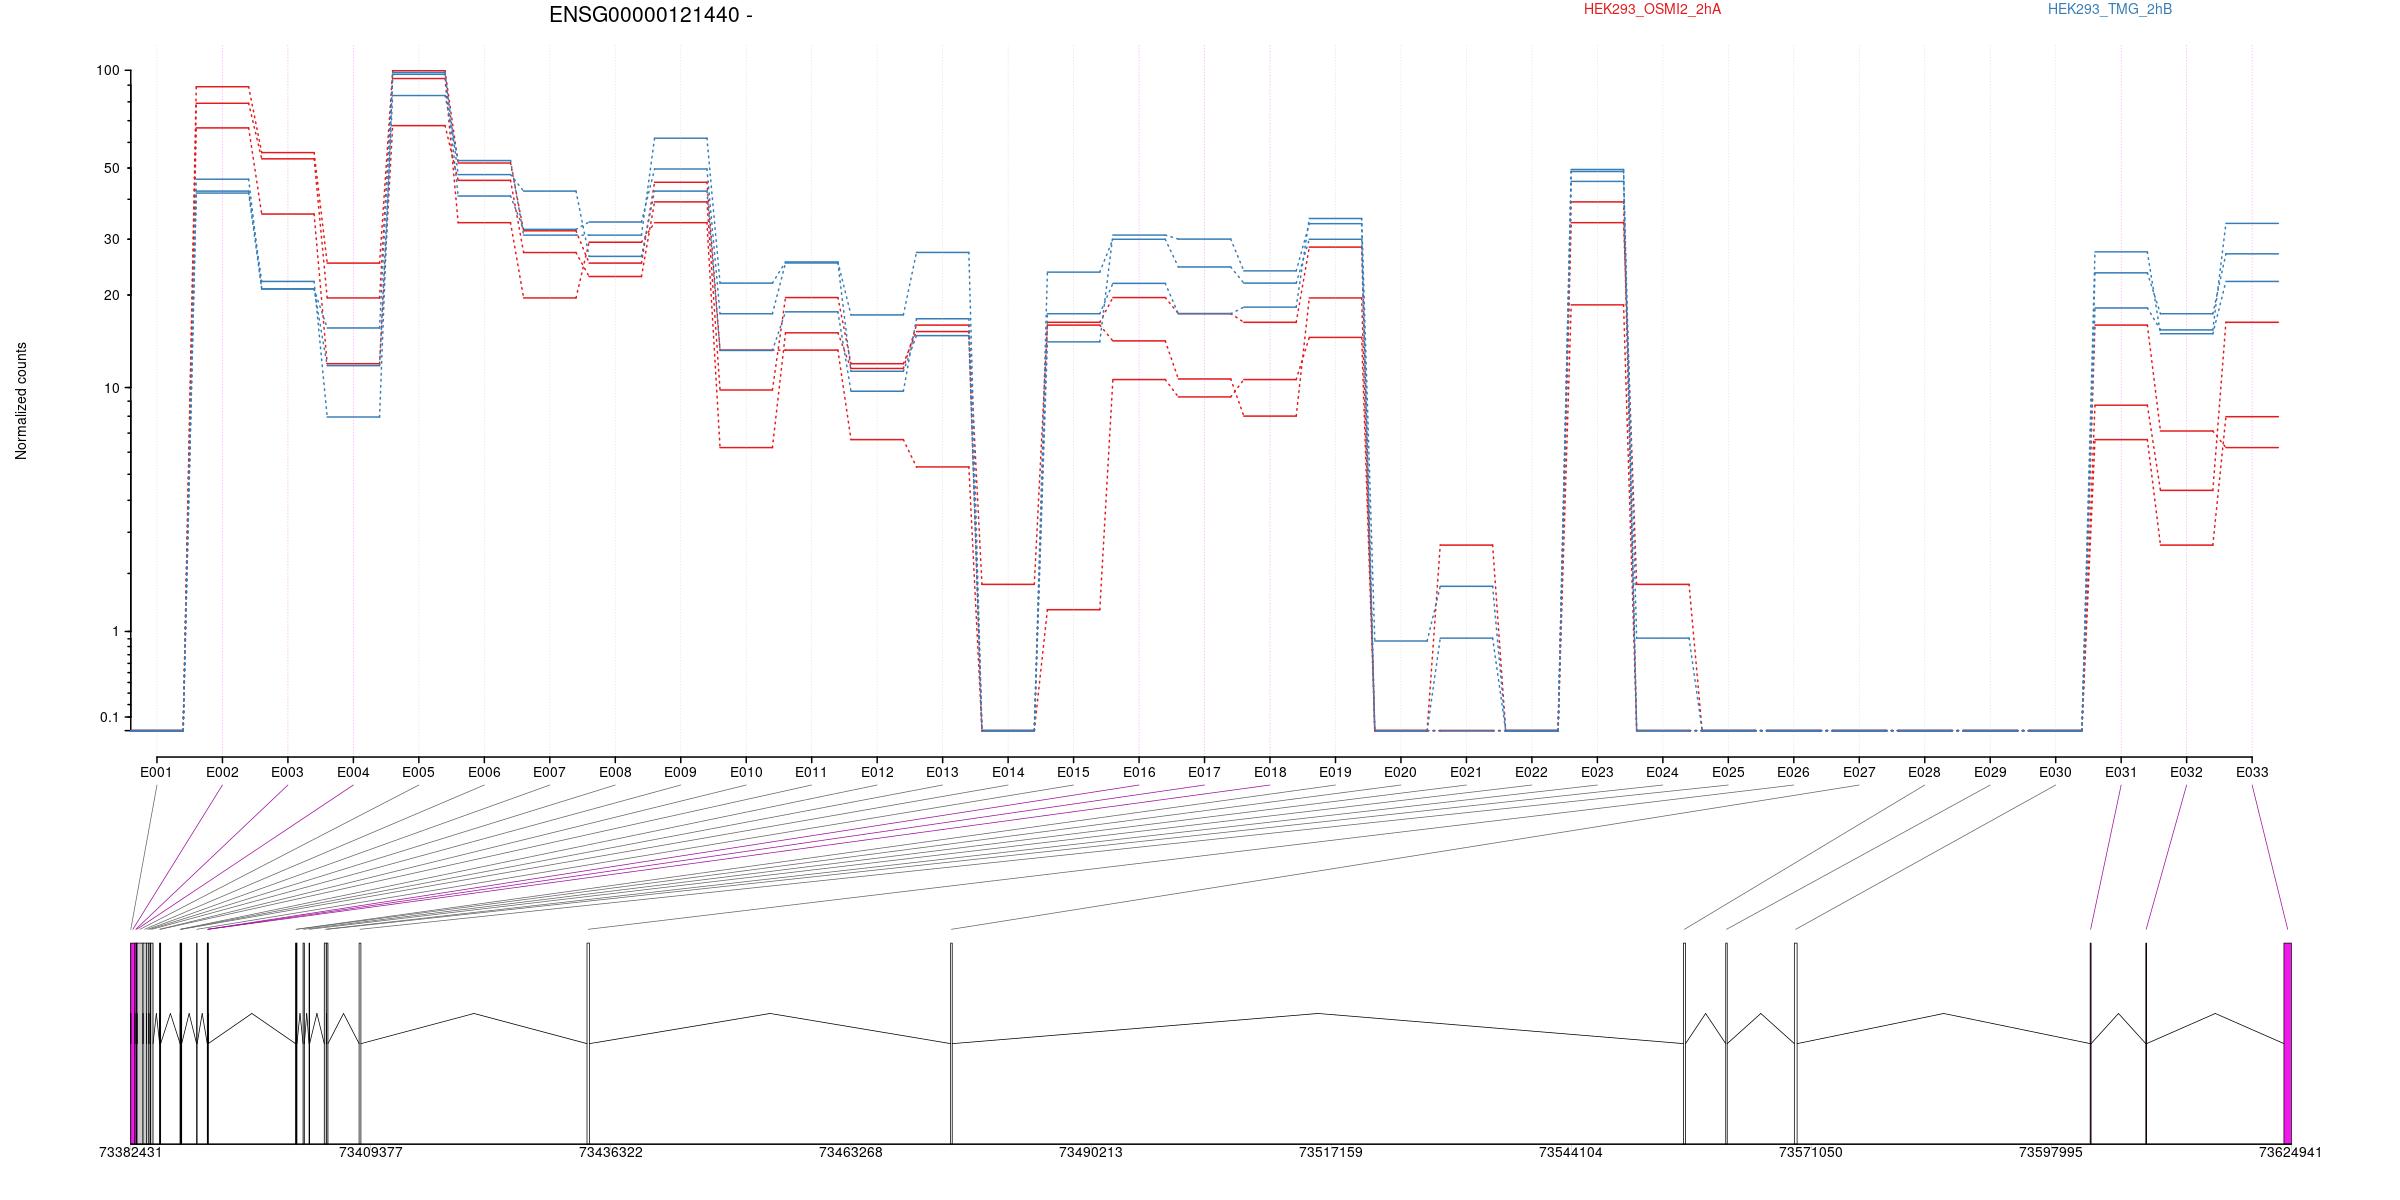This screenshot has width=2400, height=1200.
Task: Click exon label E032
Action: point(2187,772)
